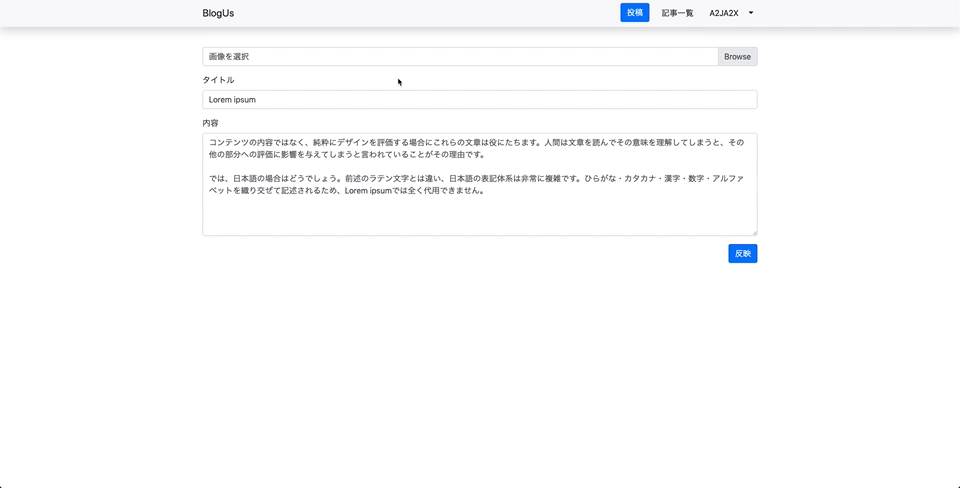The width and height of the screenshot is (960, 488).
Task: Click empty space at bottom of textarea
Action: click(x=479, y=220)
